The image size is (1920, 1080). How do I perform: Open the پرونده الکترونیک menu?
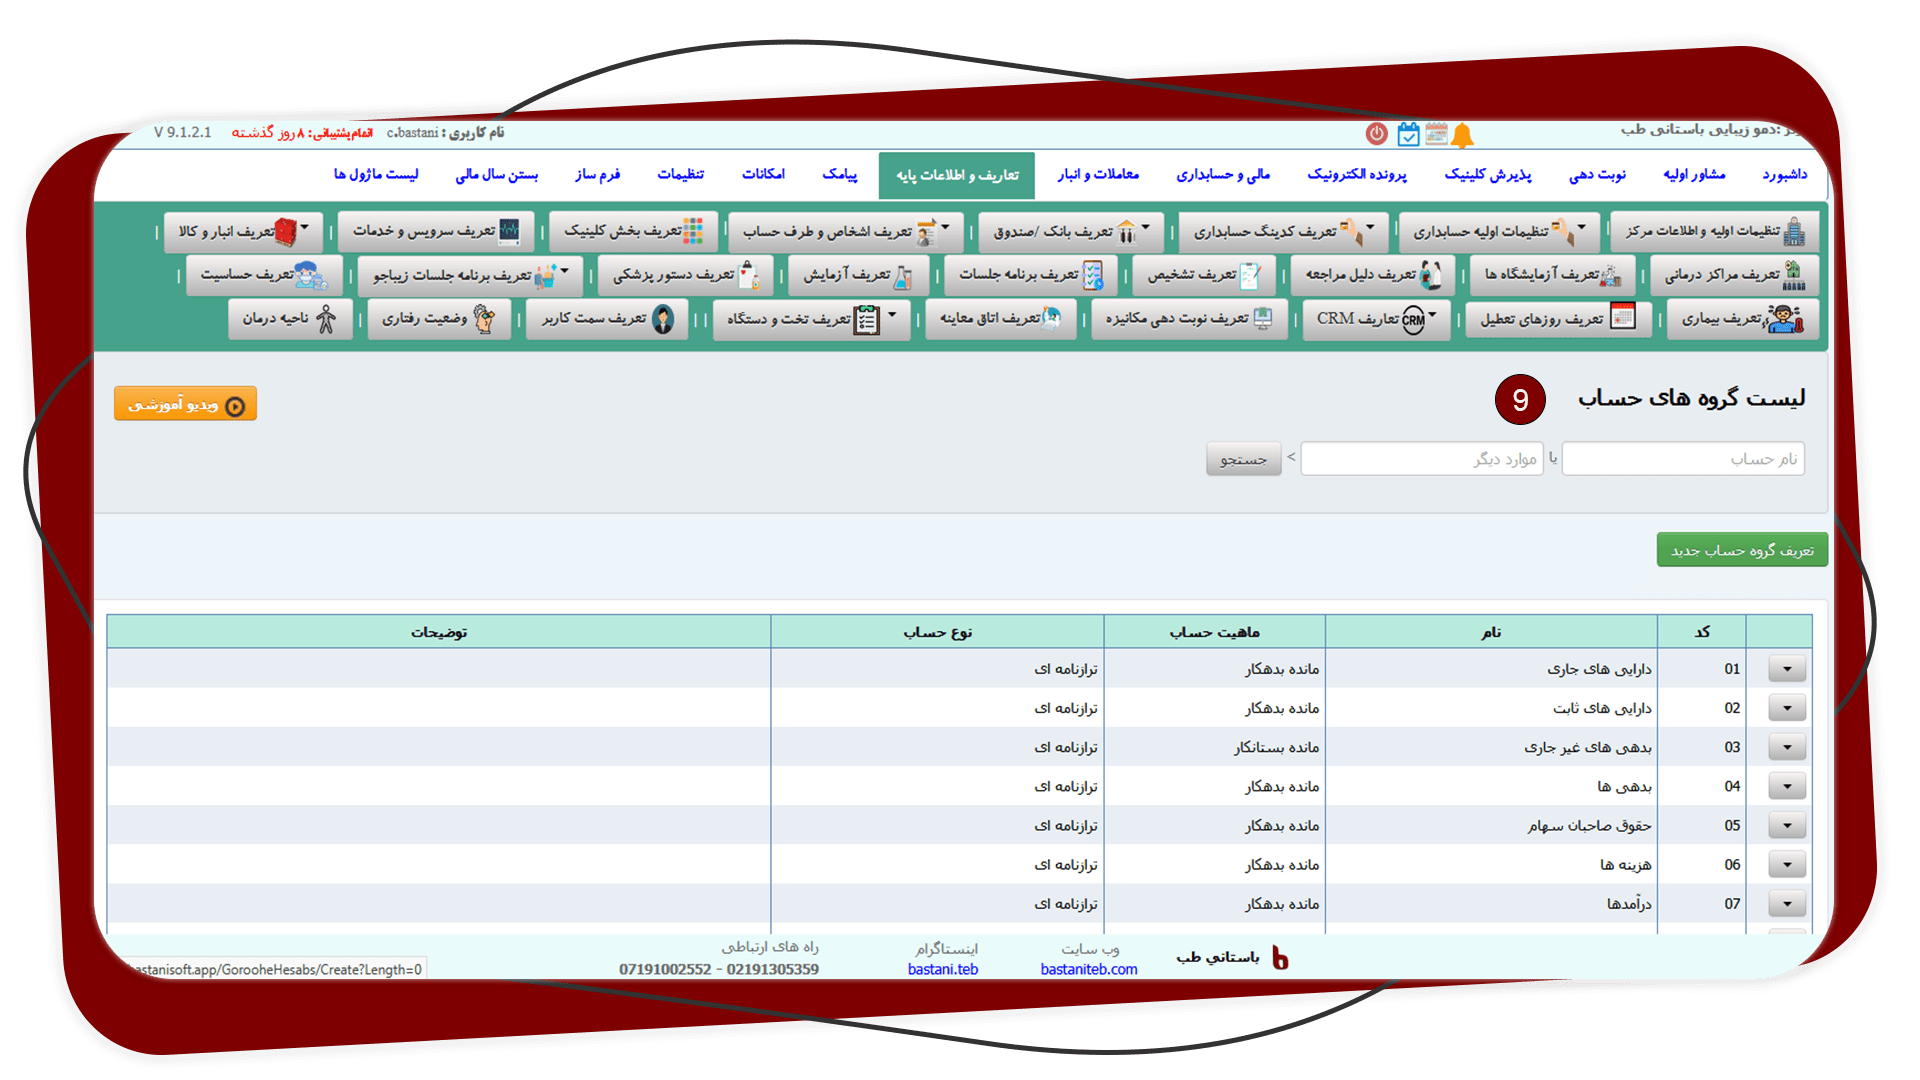click(1356, 175)
